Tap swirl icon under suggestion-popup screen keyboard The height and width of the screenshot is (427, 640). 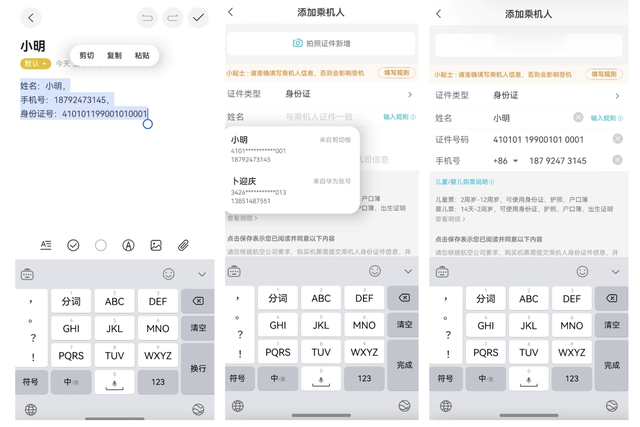point(404,406)
